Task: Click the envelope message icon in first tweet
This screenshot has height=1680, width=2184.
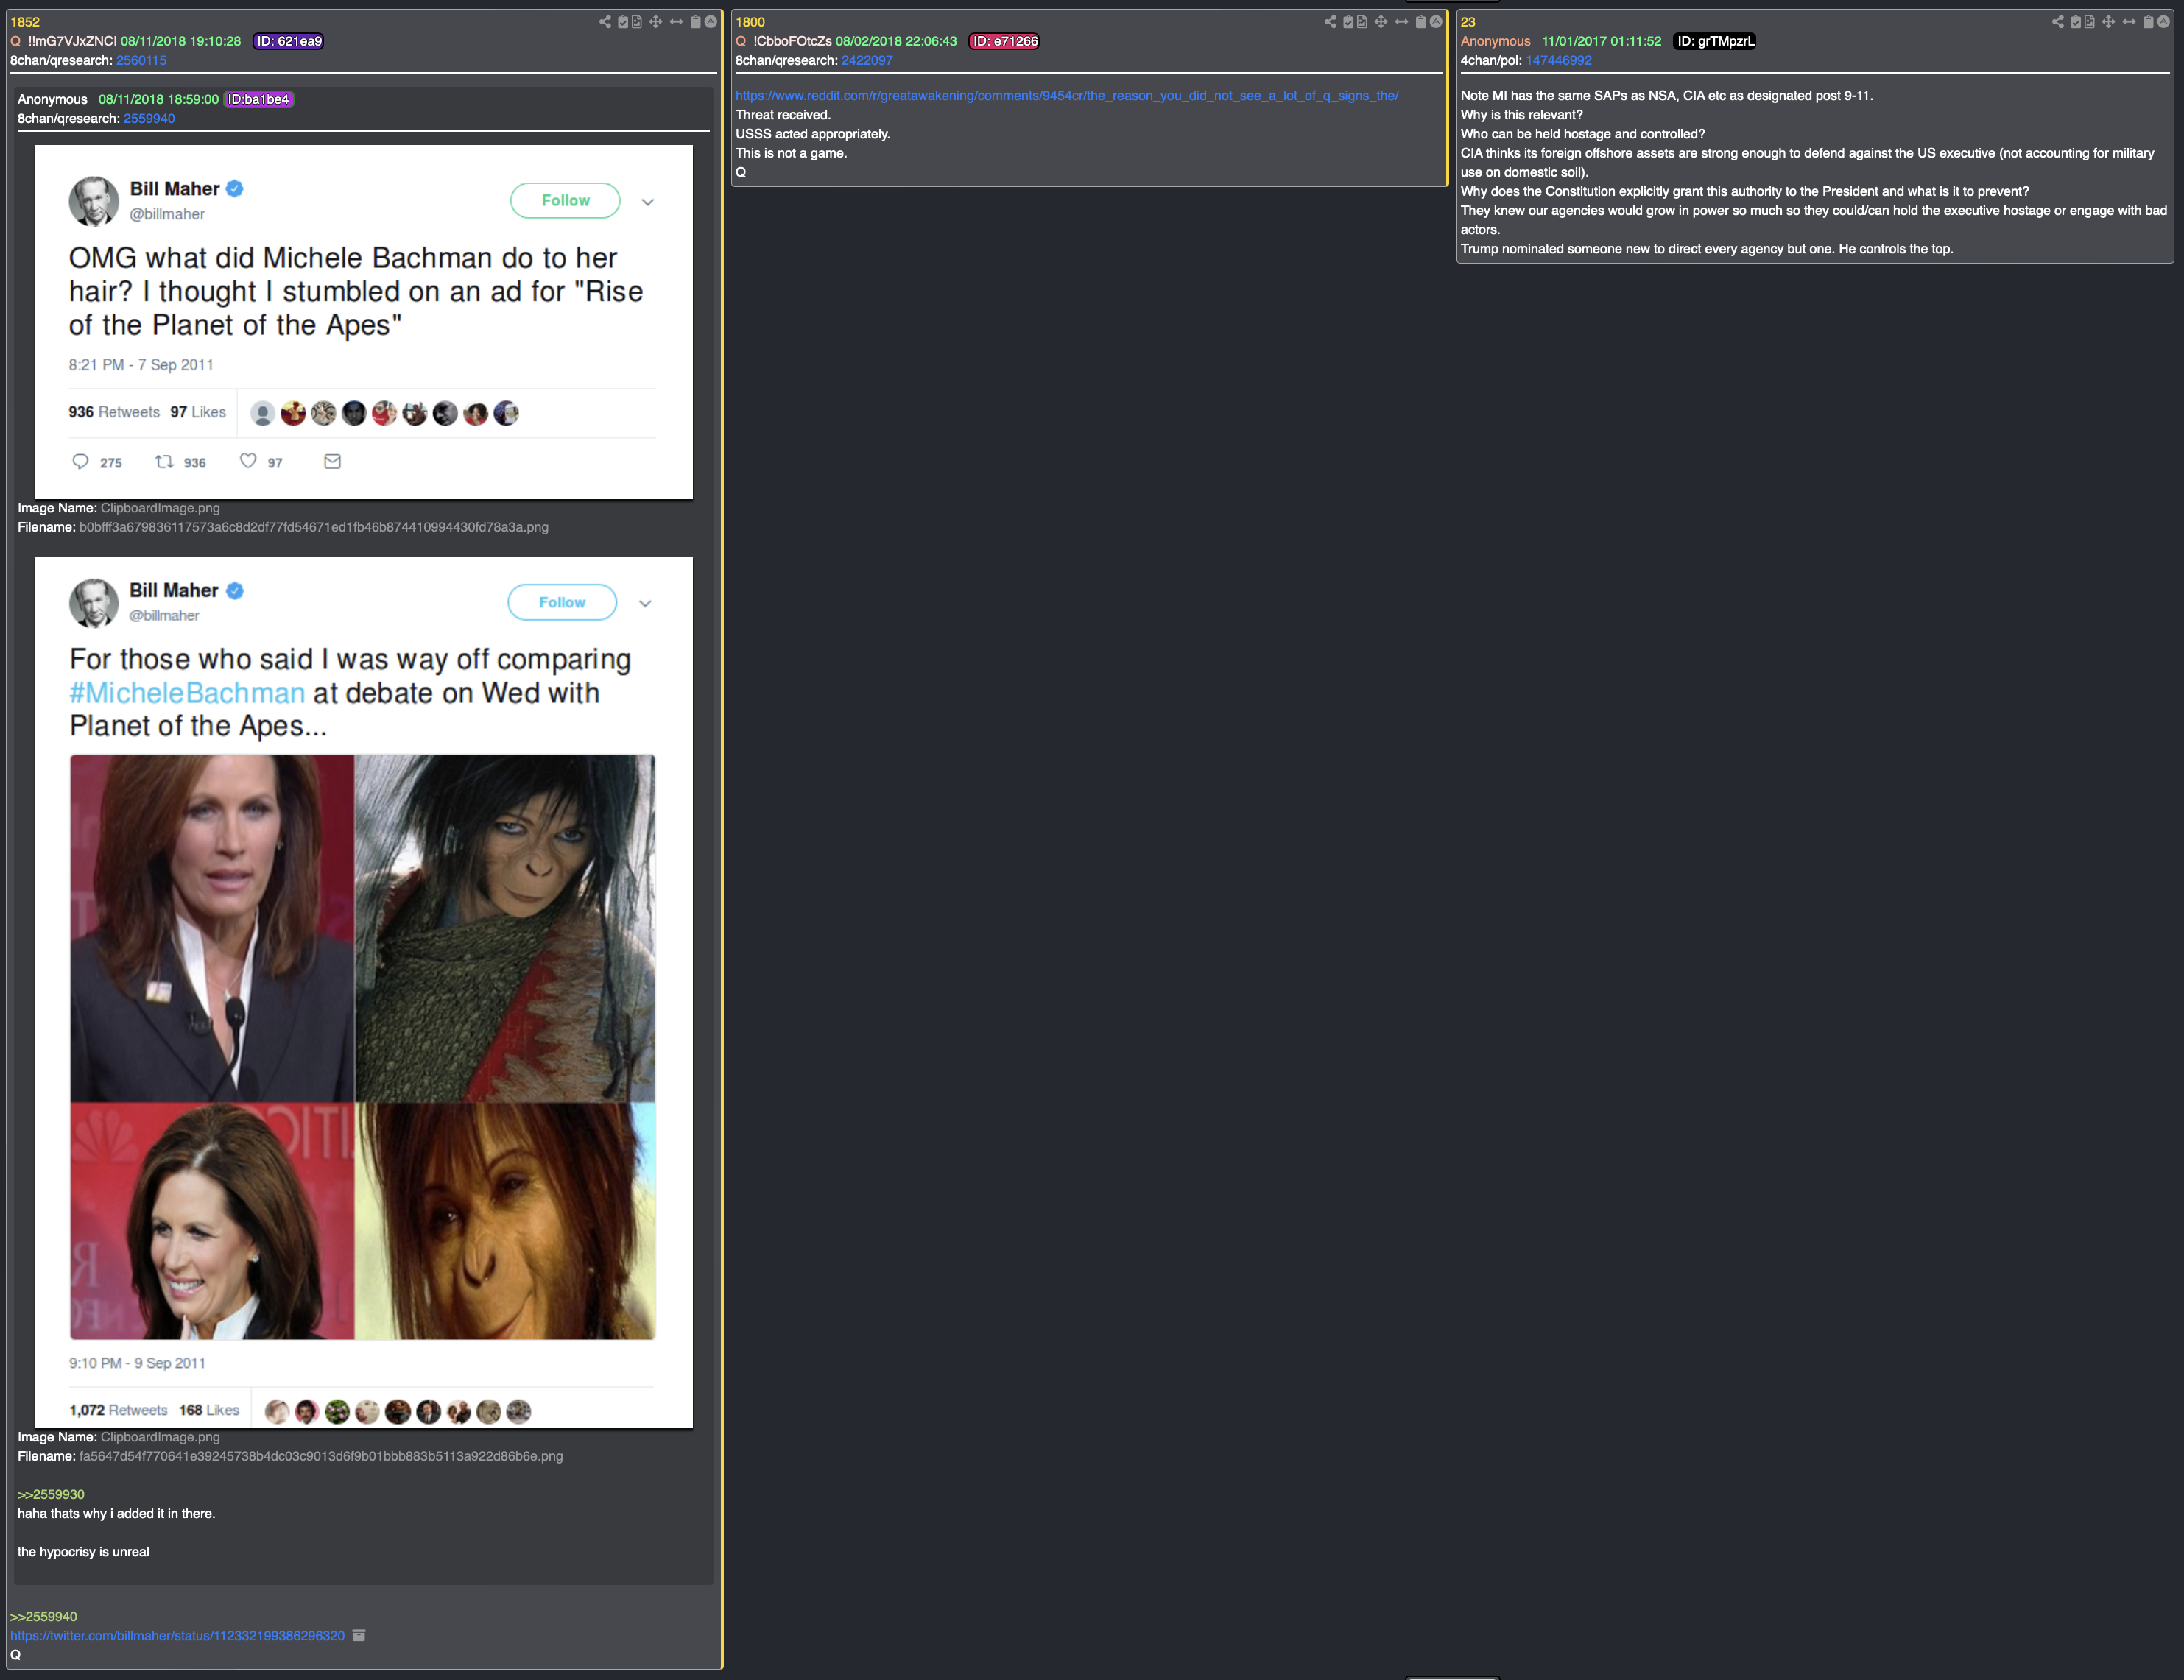Action: 333,461
